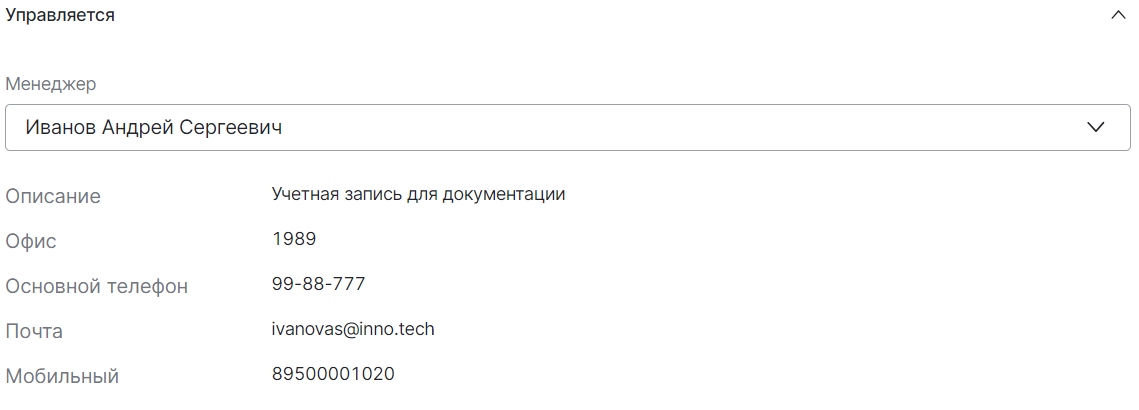Select the description text Учетная запись для документации
This screenshot has width=1139, height=410.
point(418,194)
